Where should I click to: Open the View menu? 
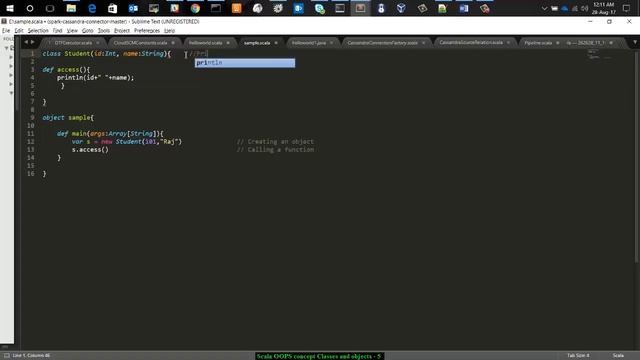72,31
